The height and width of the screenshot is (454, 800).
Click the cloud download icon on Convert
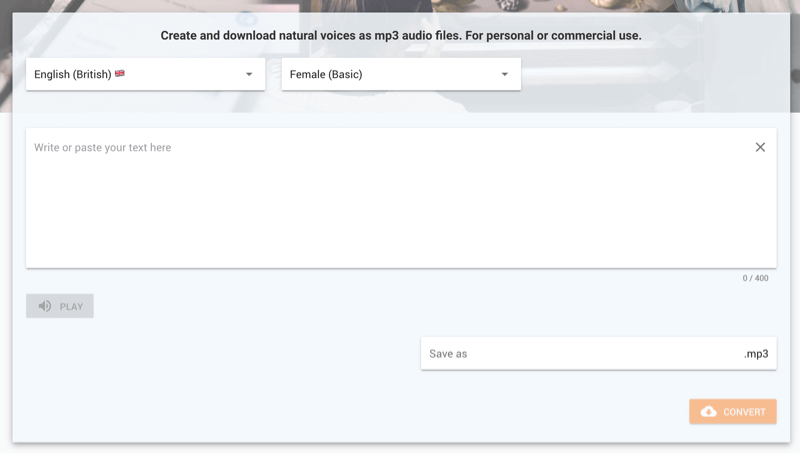(x=709, y=412)
